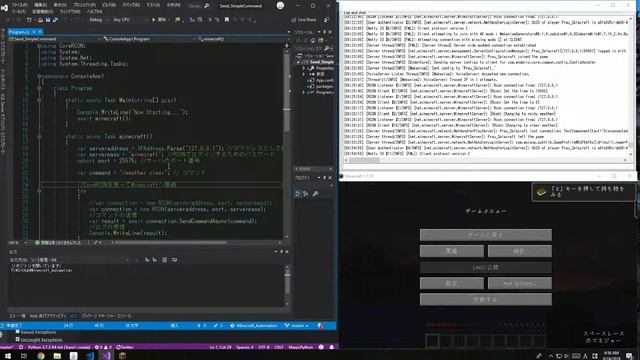Toggle the Uncaught Exceptions checkbox
The width and height of the screenshot is (640, 360).
[18, 339]
